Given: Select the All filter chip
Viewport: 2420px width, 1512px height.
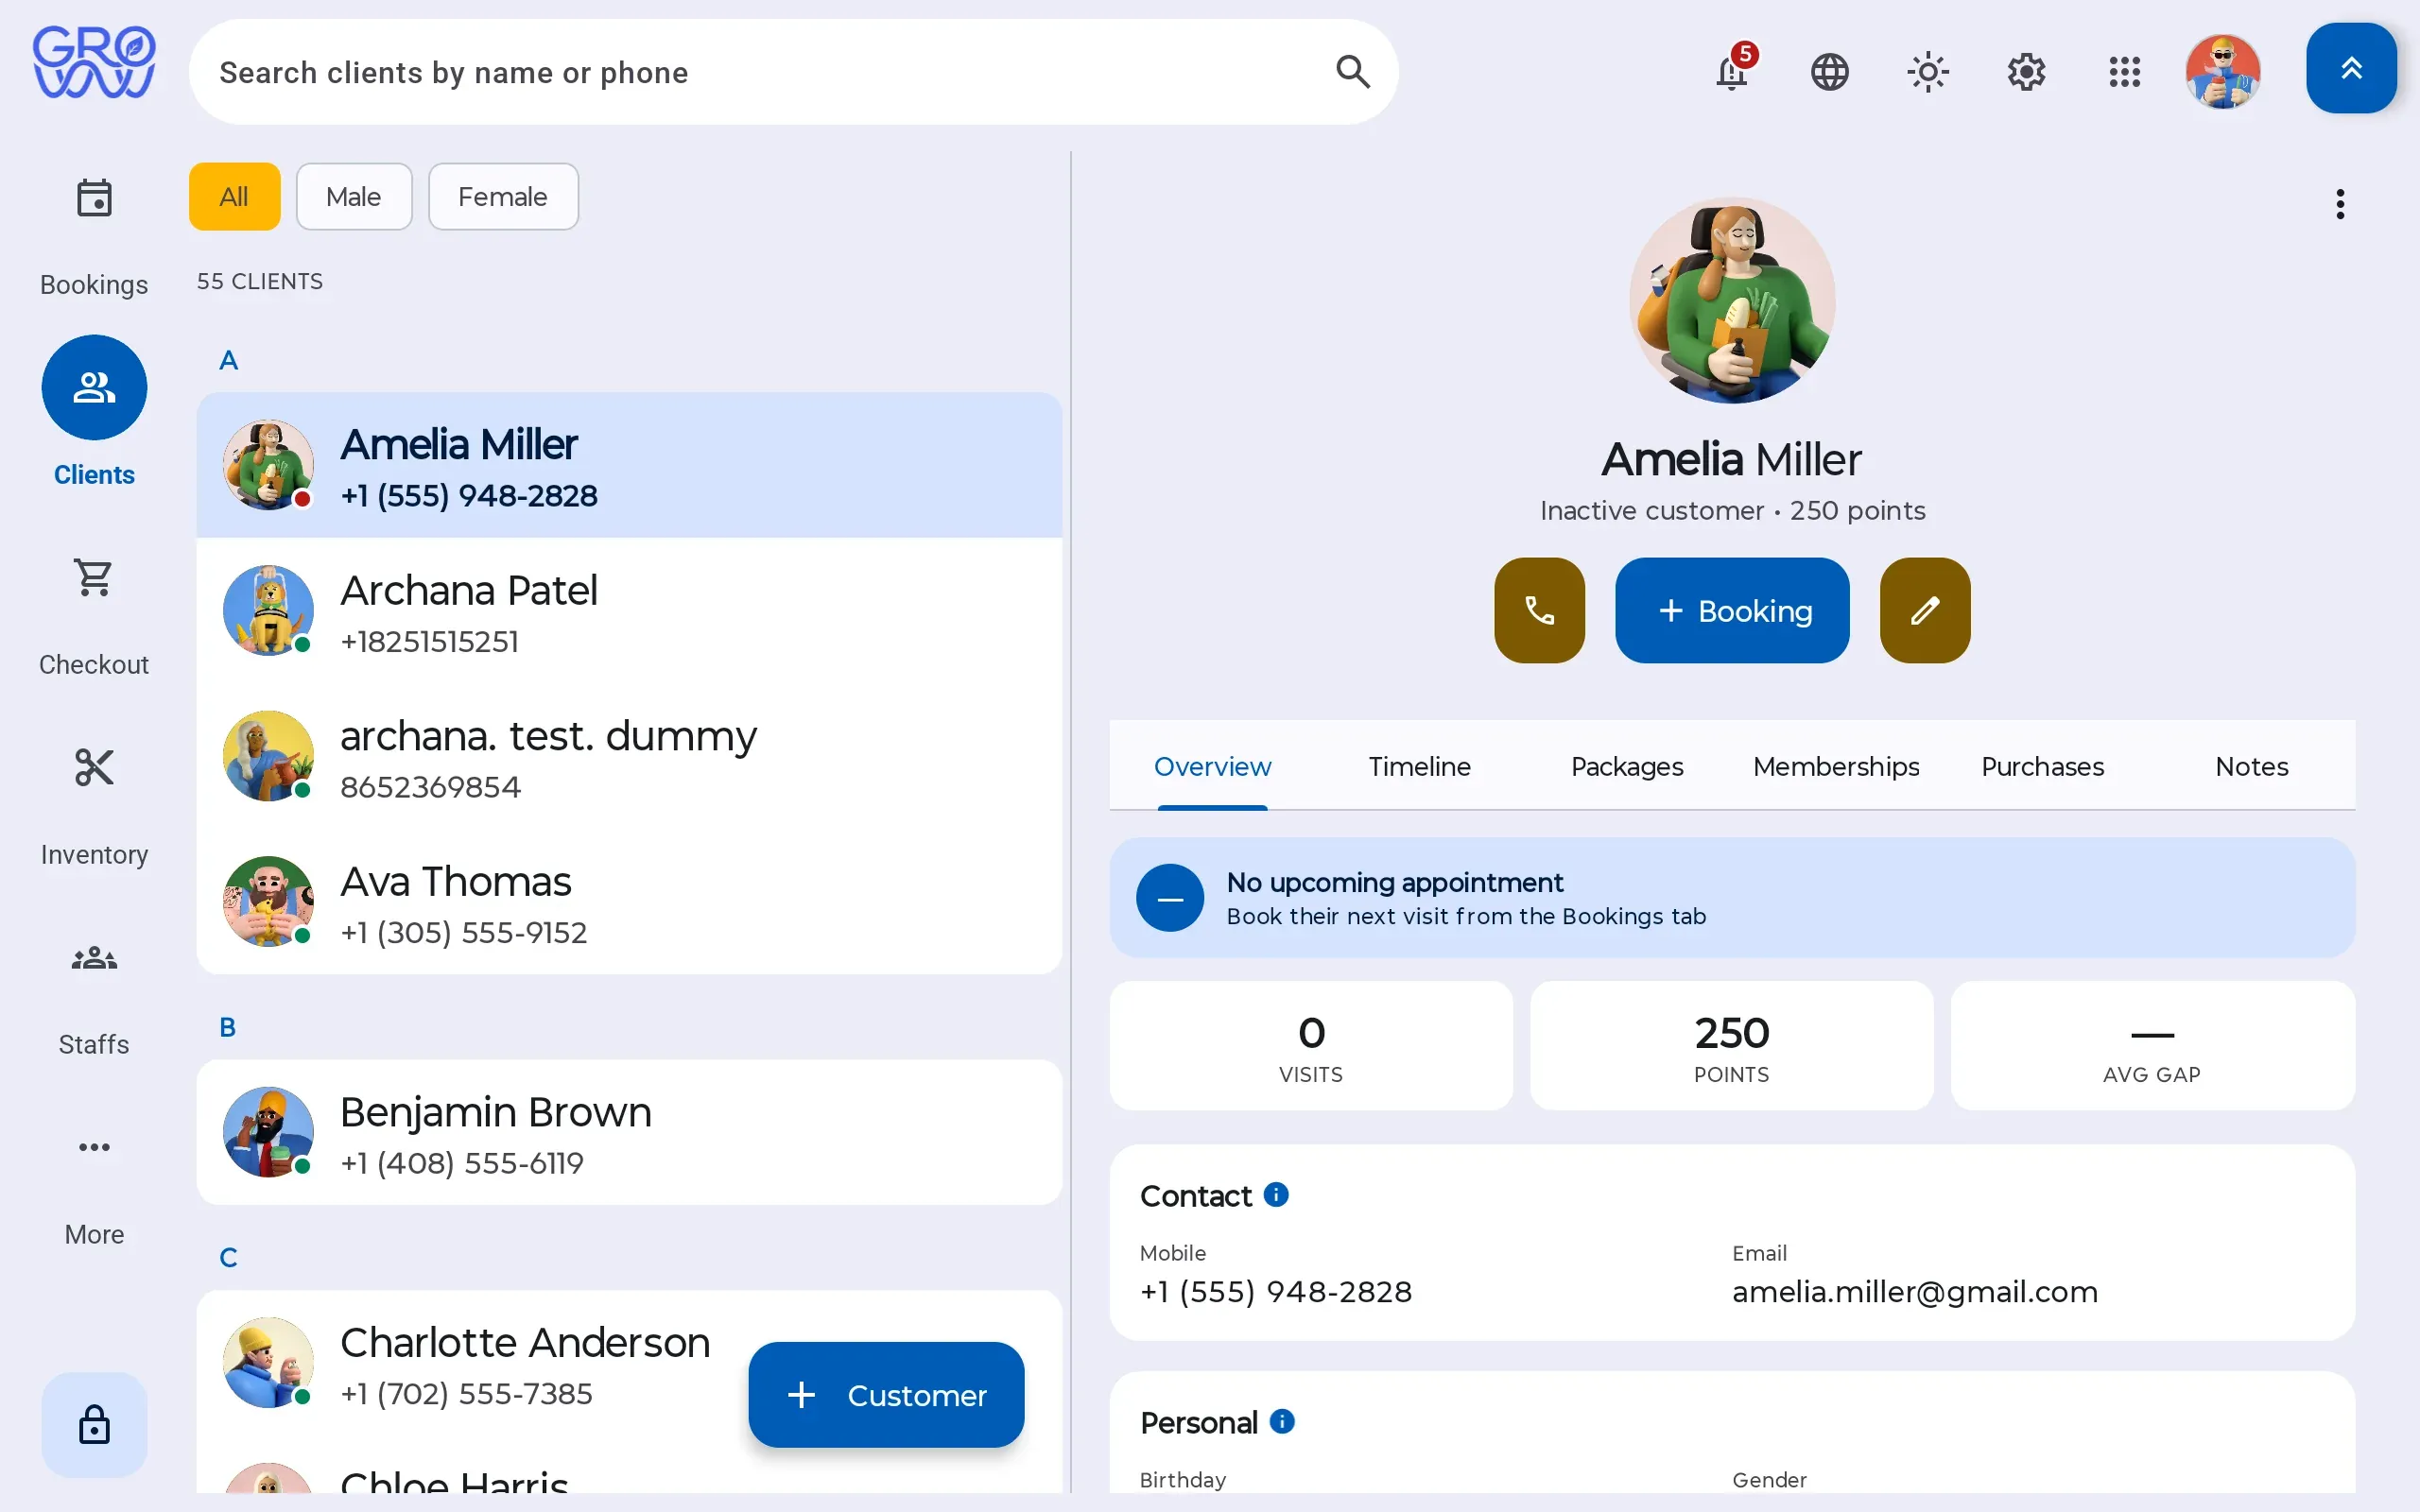Looking at the screenshot, I should (x=234, y=197).
